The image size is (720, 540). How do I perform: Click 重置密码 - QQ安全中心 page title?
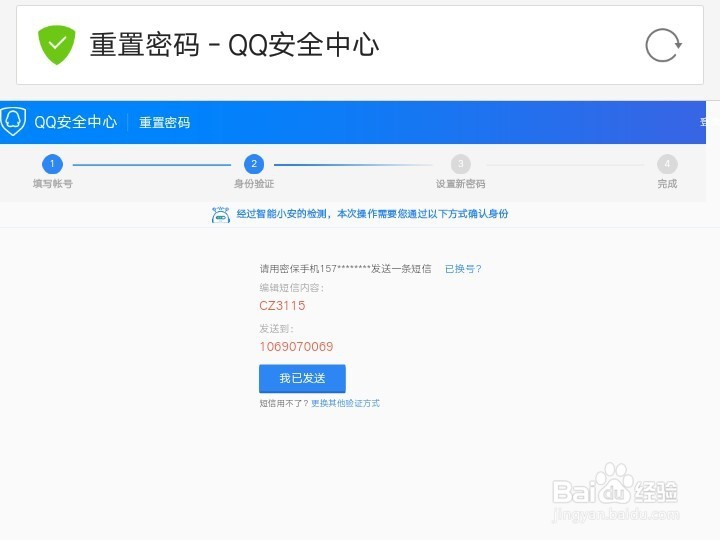234,45
